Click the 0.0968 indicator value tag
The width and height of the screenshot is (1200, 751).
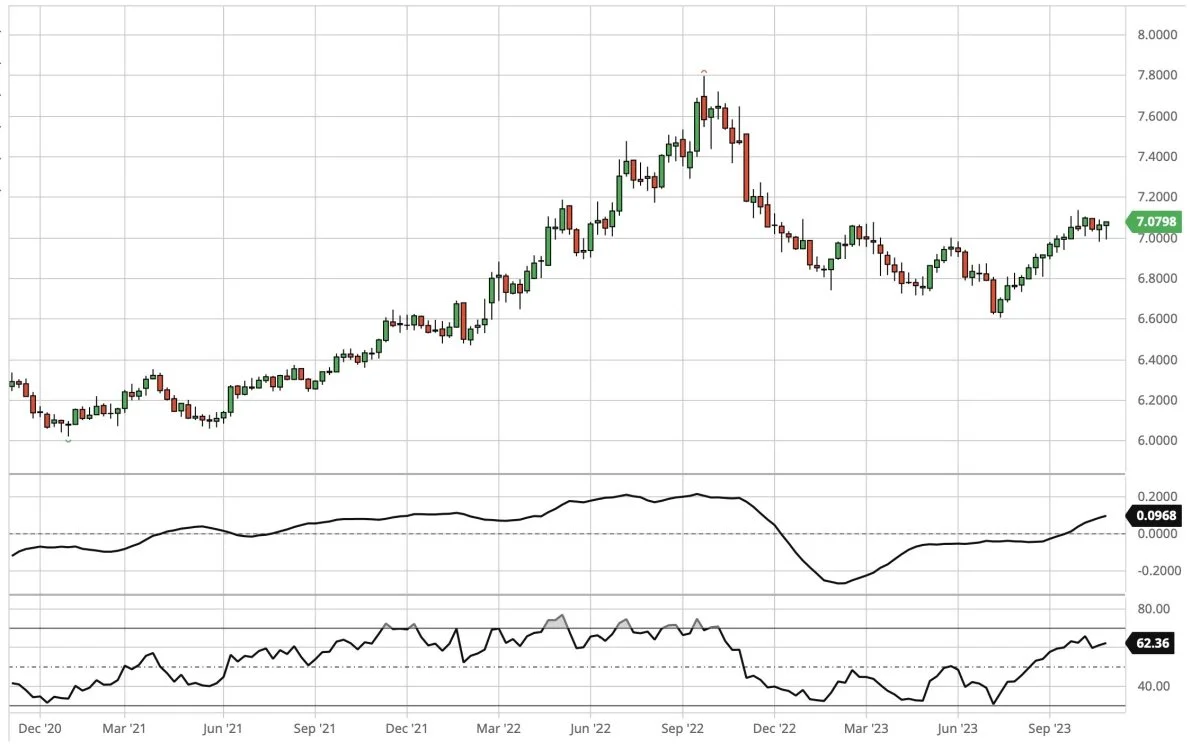click(x=1152, y=516)
